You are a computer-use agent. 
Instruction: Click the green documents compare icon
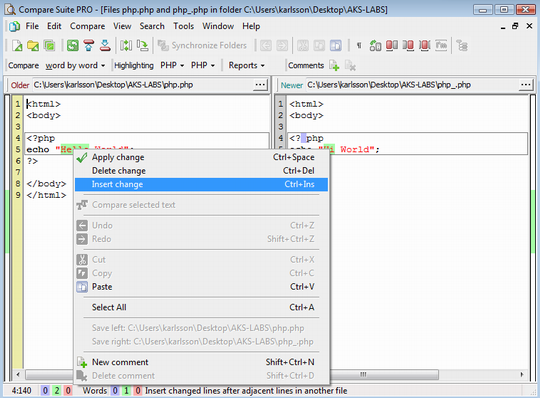coord(50,45)
